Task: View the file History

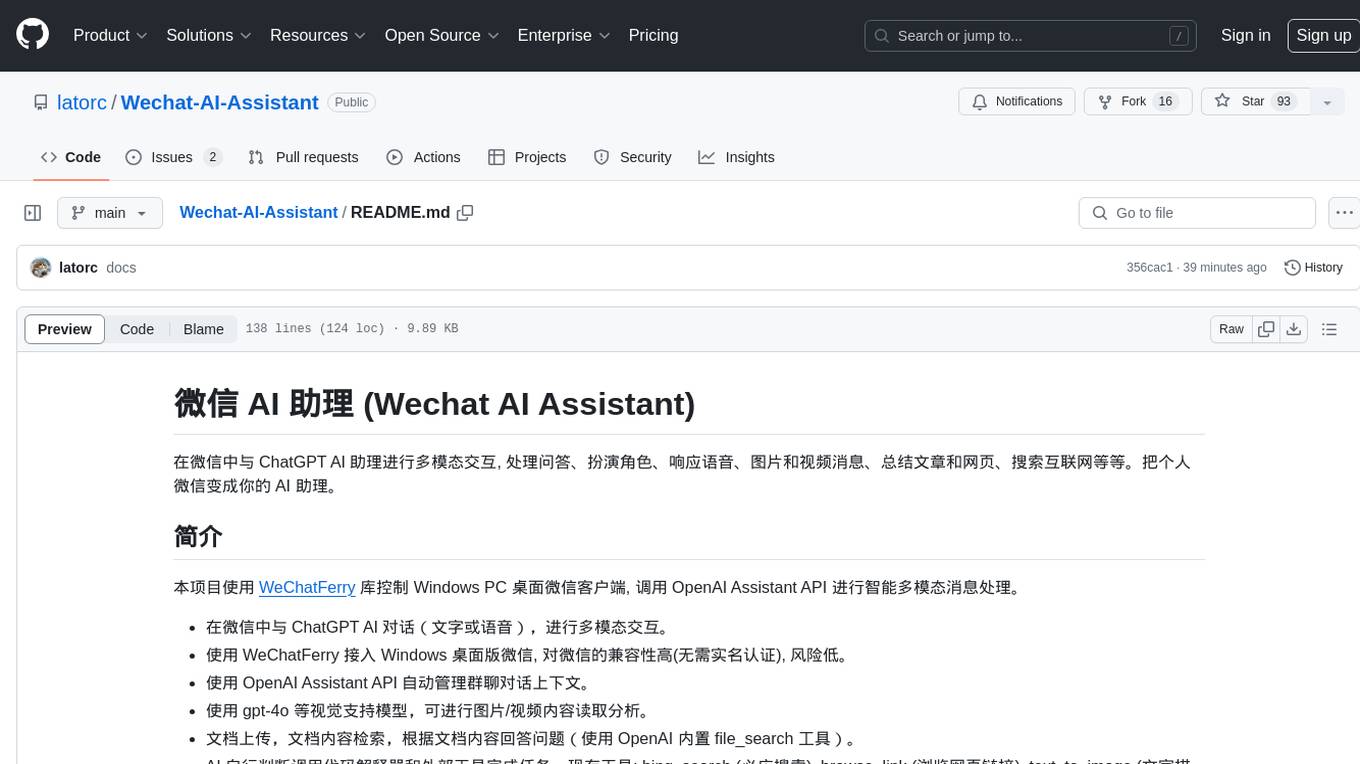Action: [x=1313, y=268]
